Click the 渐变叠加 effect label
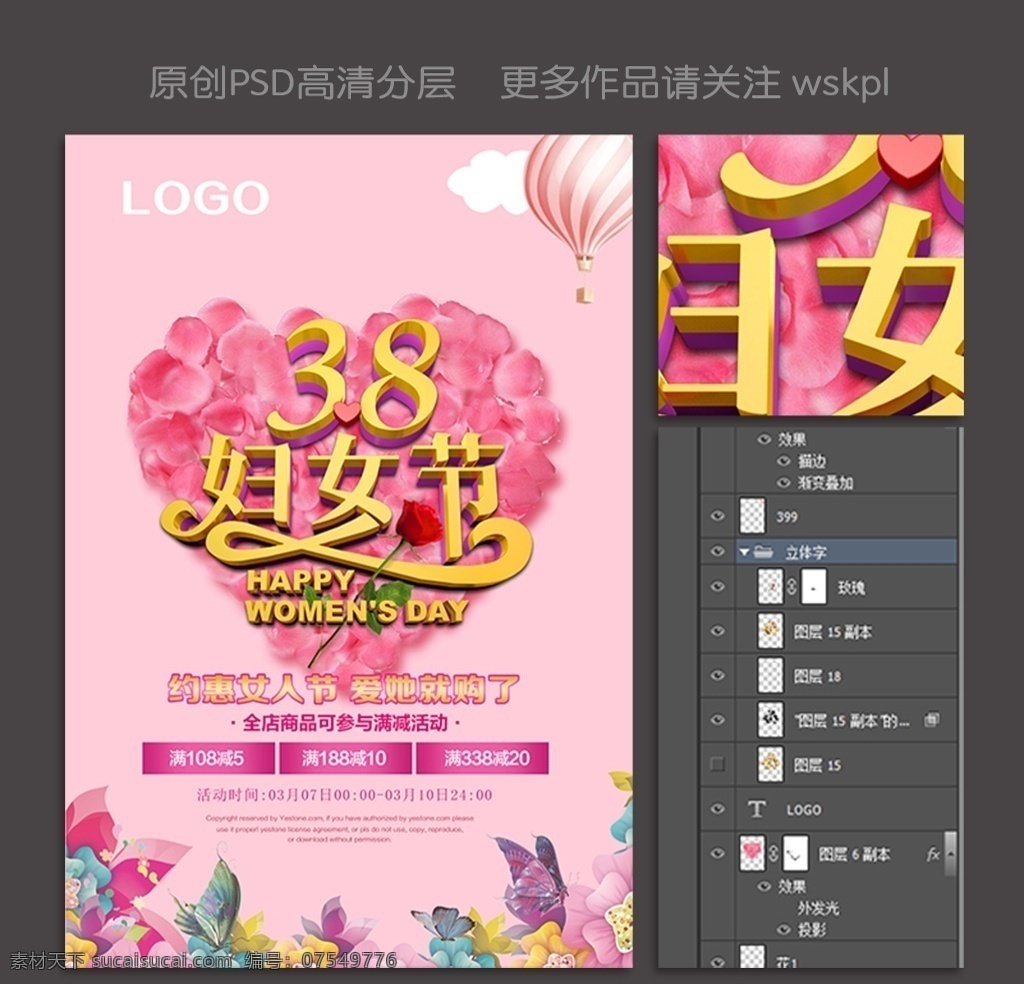1024x984 pixels. pos(825,483)
